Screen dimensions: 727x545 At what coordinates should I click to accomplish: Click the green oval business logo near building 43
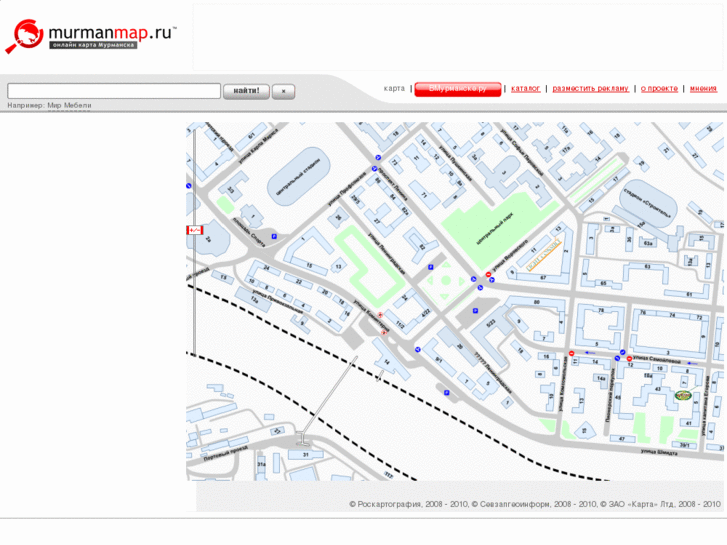tap(683, 395)
